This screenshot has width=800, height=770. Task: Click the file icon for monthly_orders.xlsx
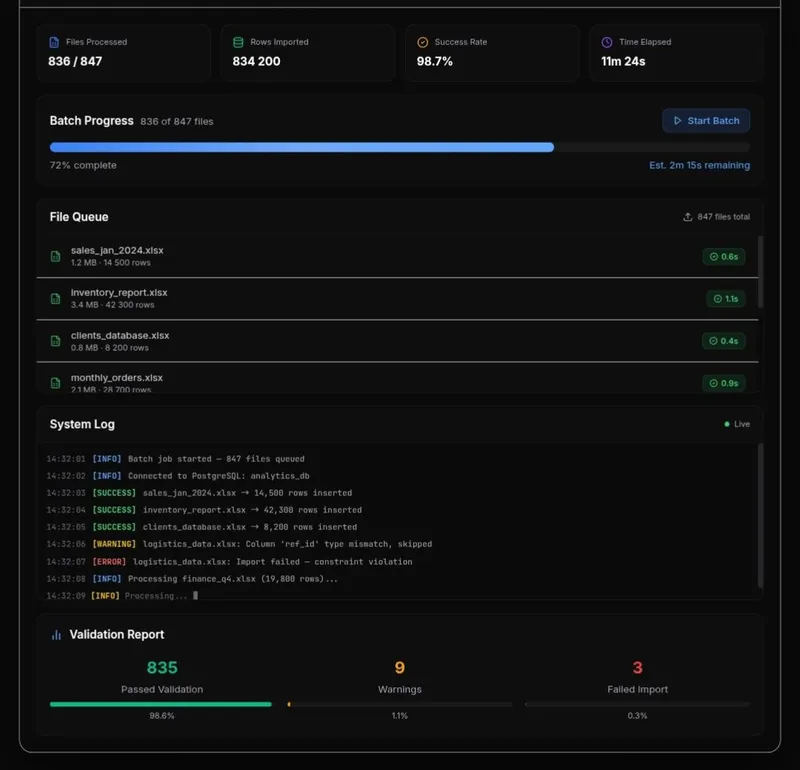pos(56,383)
